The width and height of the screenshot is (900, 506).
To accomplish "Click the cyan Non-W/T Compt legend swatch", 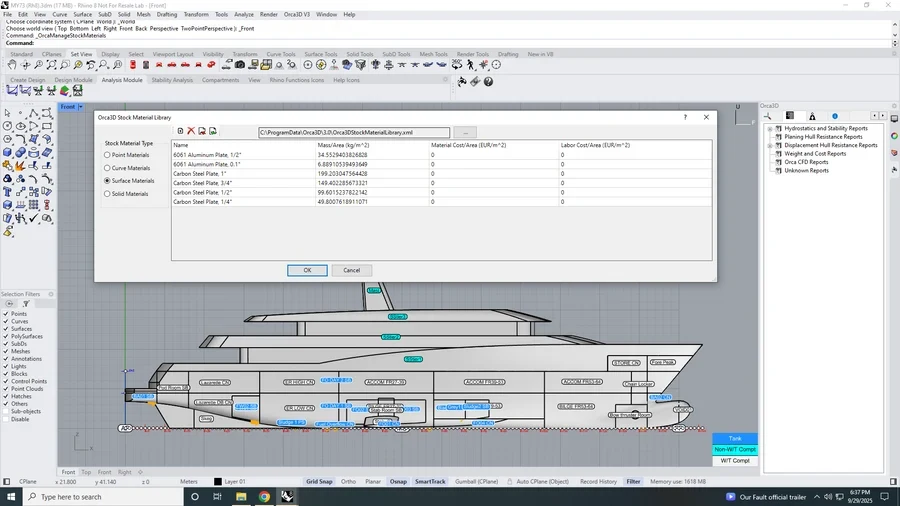I will (x=735, y=449).
